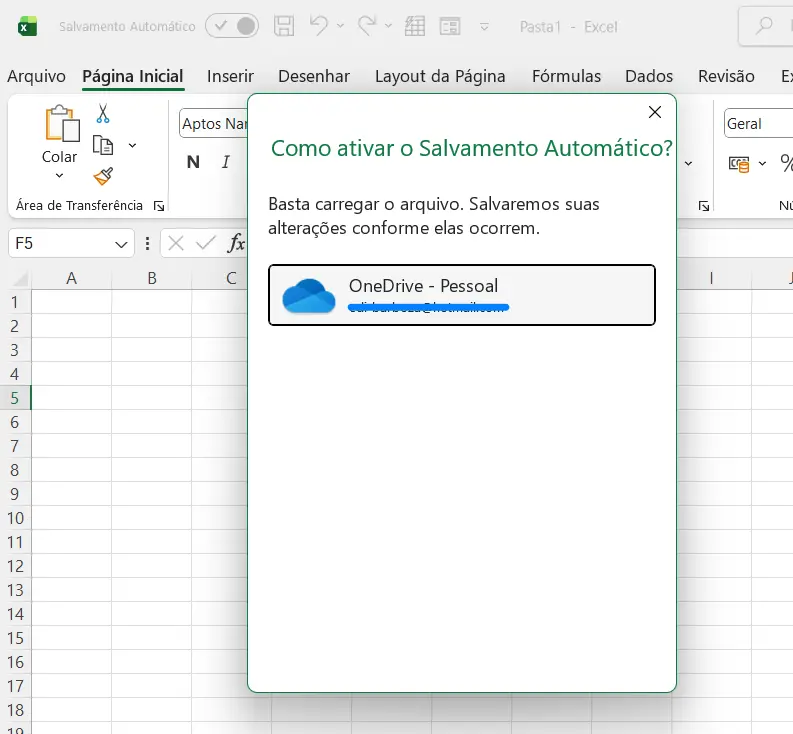This screenshot has width=793, height=734.
Task: Click the formula bar Enter checkmark icon
Action: (205, 243)
